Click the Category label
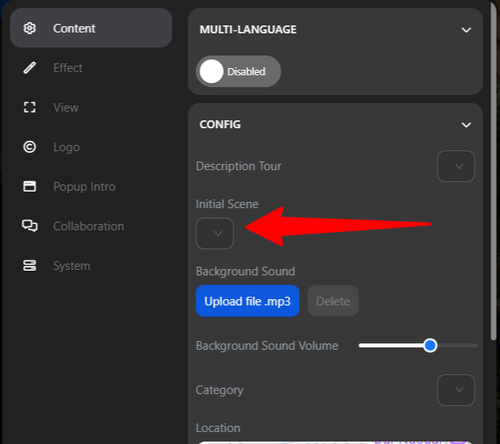Image resolution: width=500 pixels, height=444 pixels. (220, 390)
